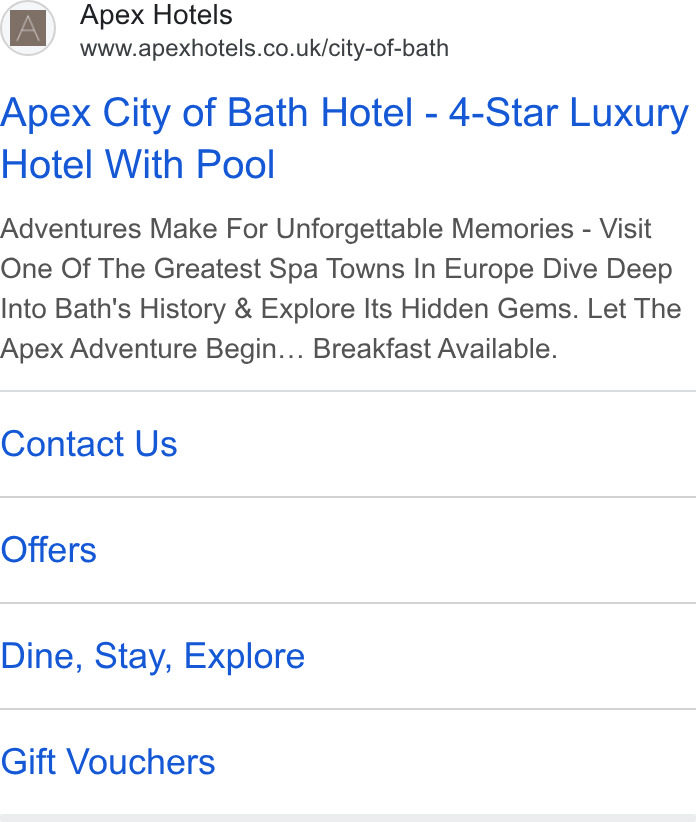Click 'Into Bath's History' description line
696x822 pixels.
[114, 309]
